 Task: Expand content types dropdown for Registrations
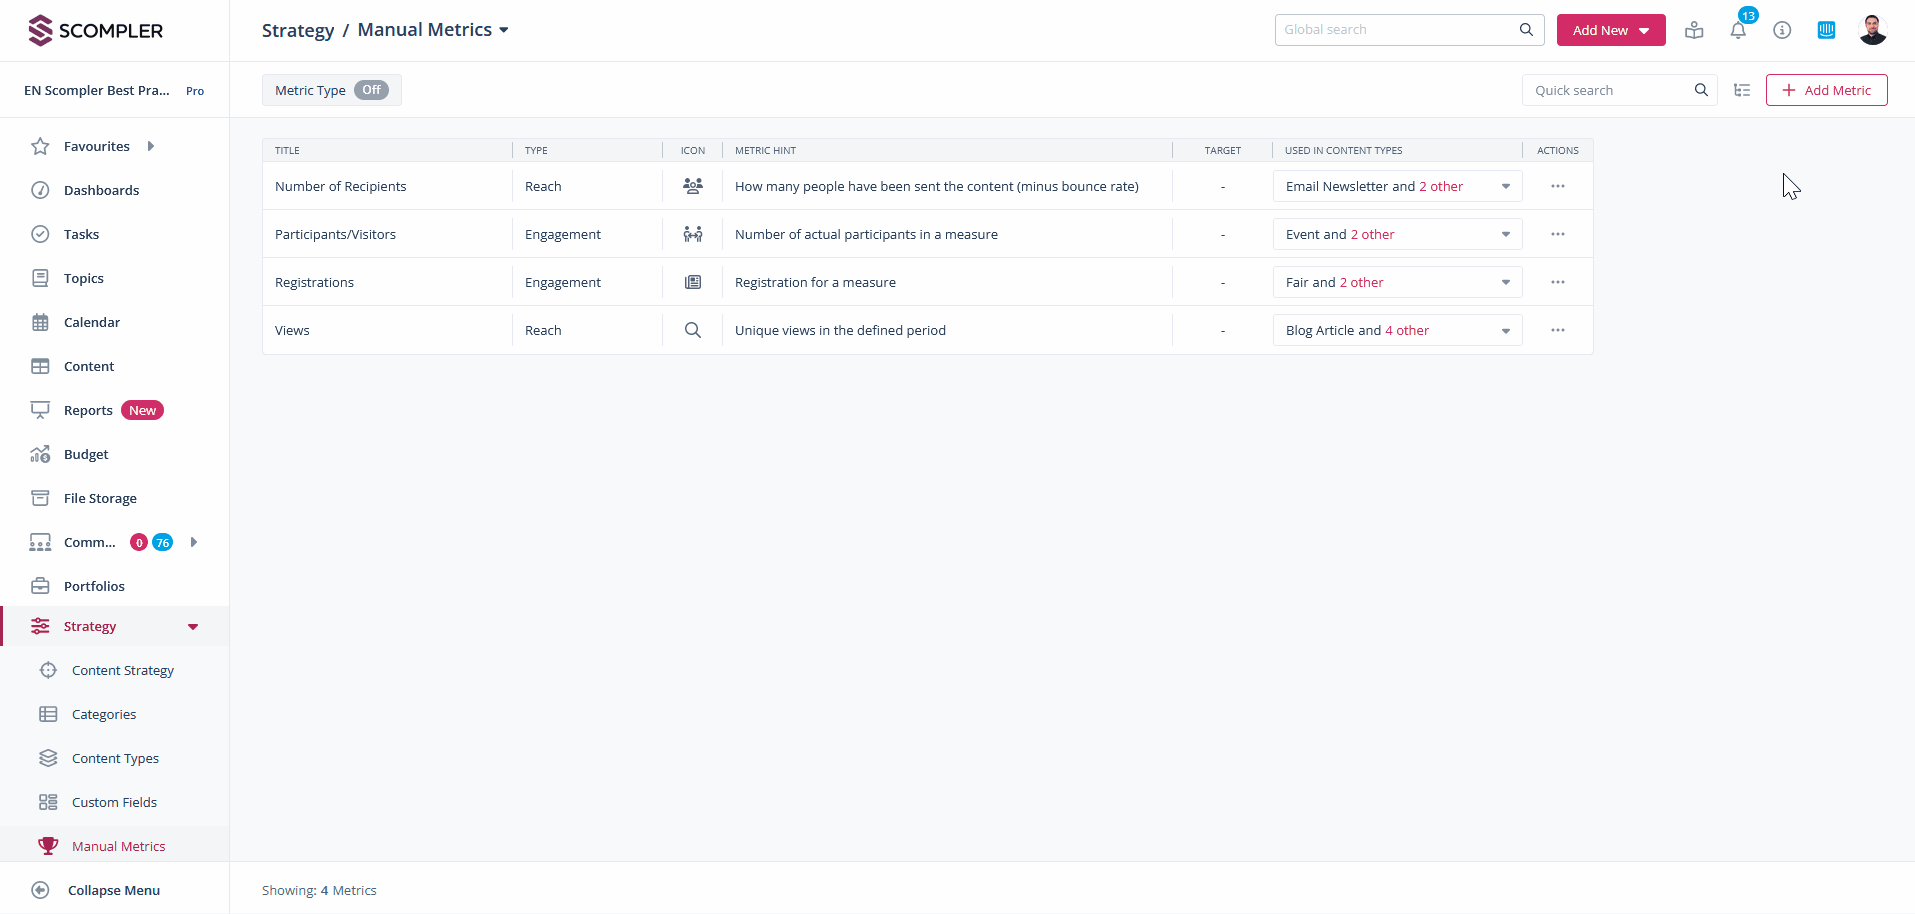1505,282
